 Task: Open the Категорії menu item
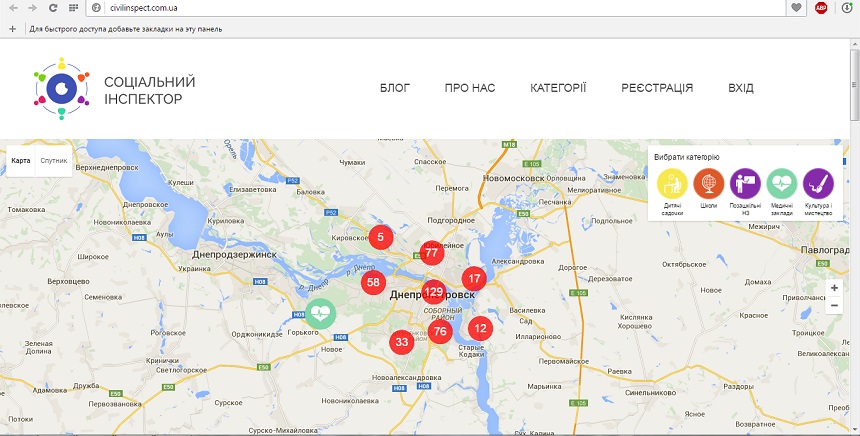[558, 88]
